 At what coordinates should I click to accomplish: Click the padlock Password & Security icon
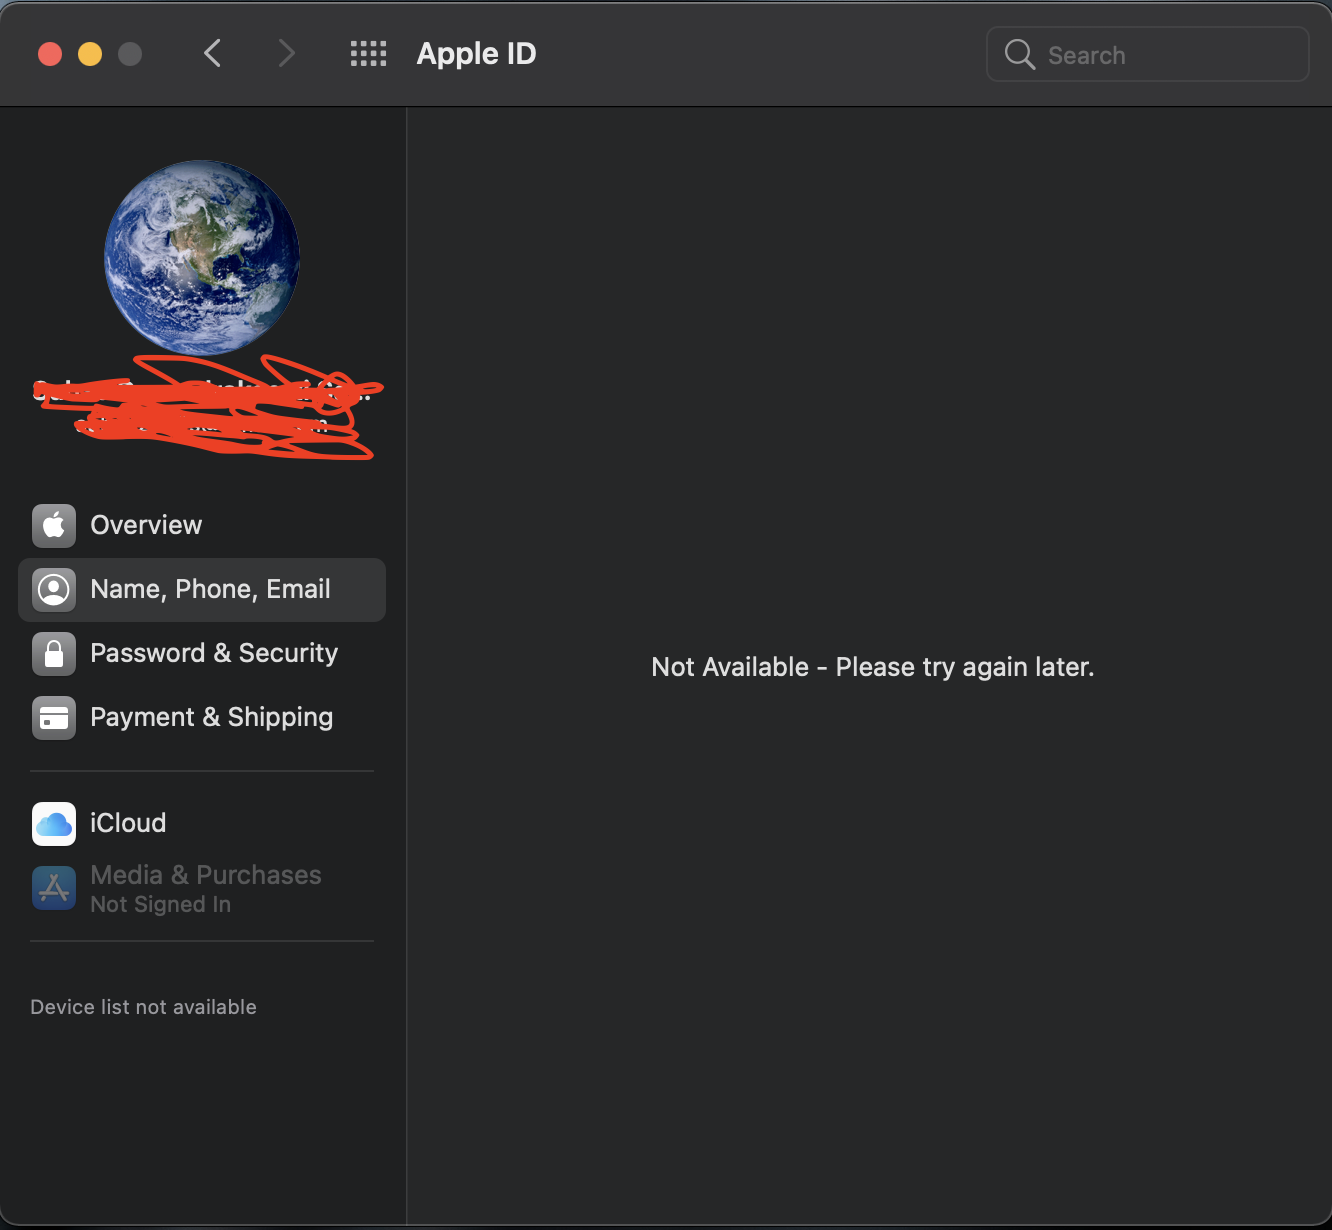pos(54,653)
